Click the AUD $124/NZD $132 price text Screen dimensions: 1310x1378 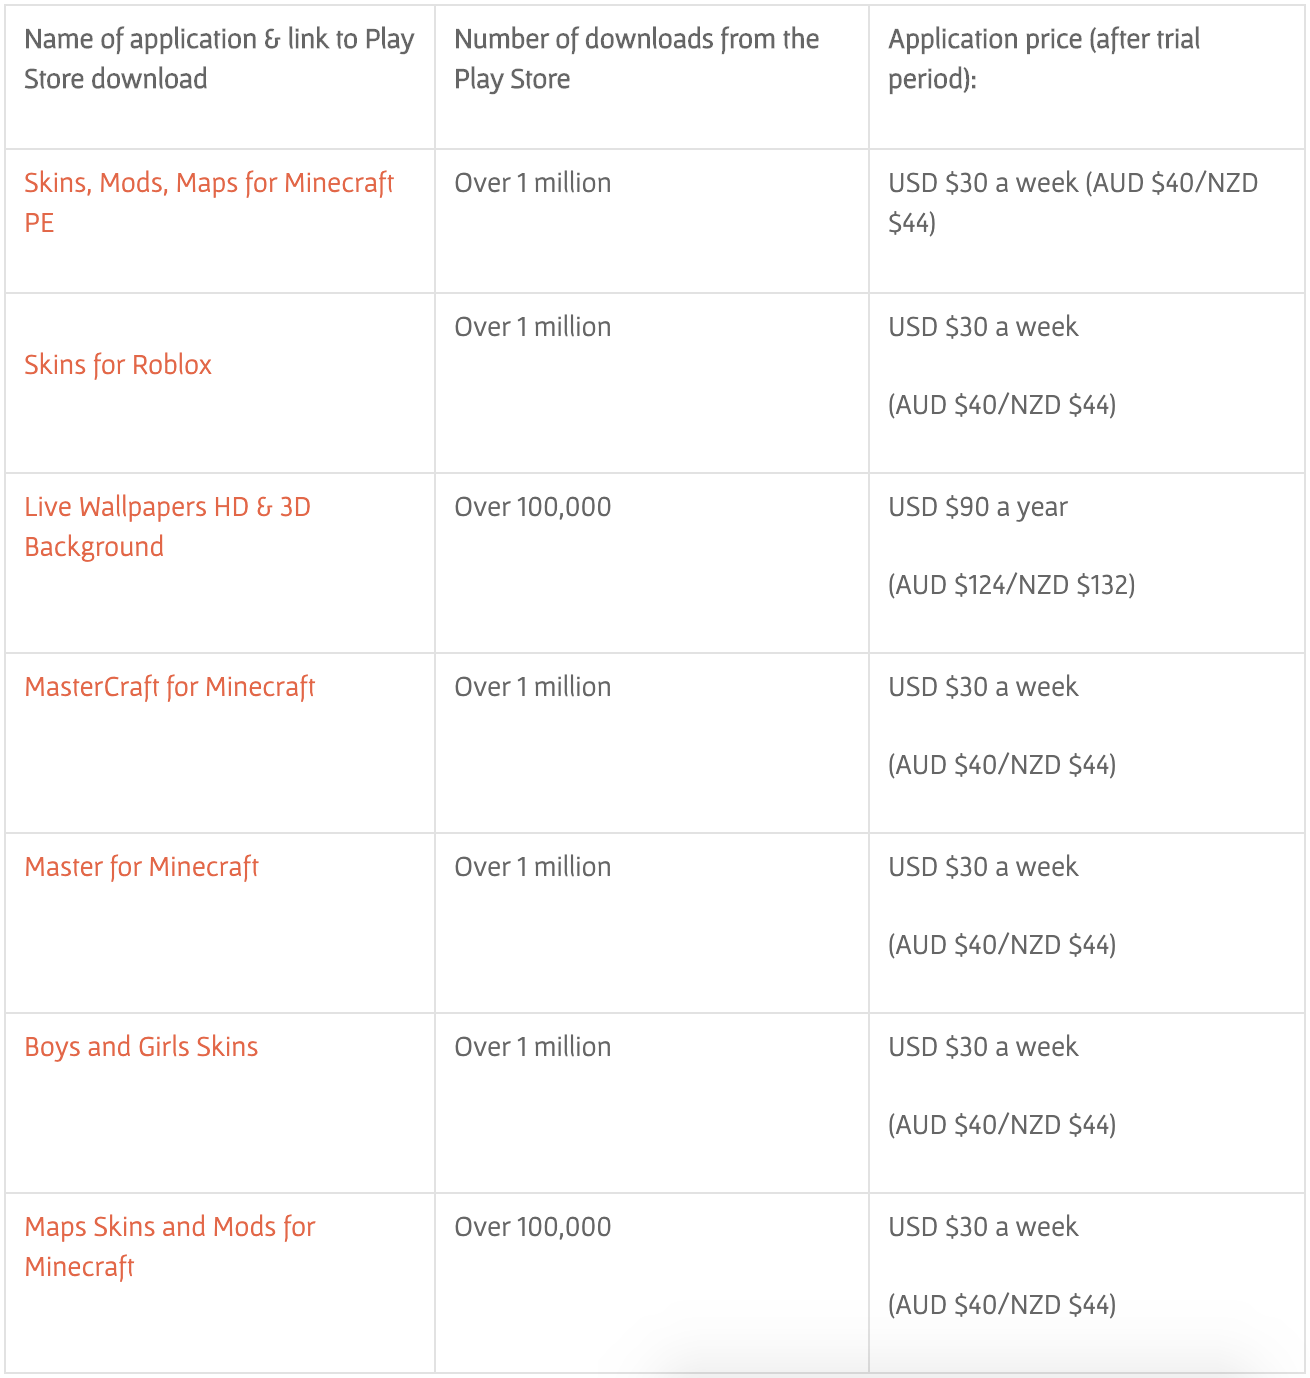(x=1012, y=585)
